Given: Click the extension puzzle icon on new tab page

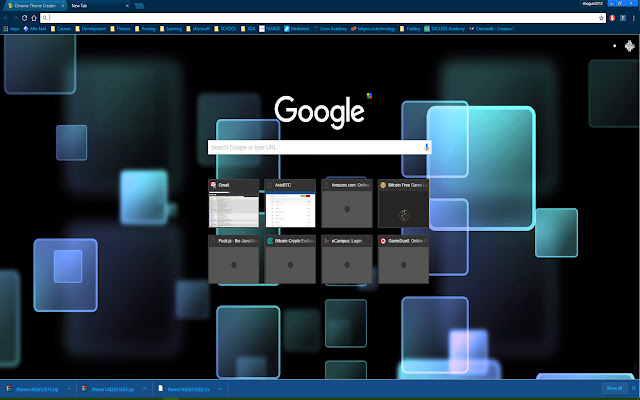Looking at the screenshot, I should (630, 46).
